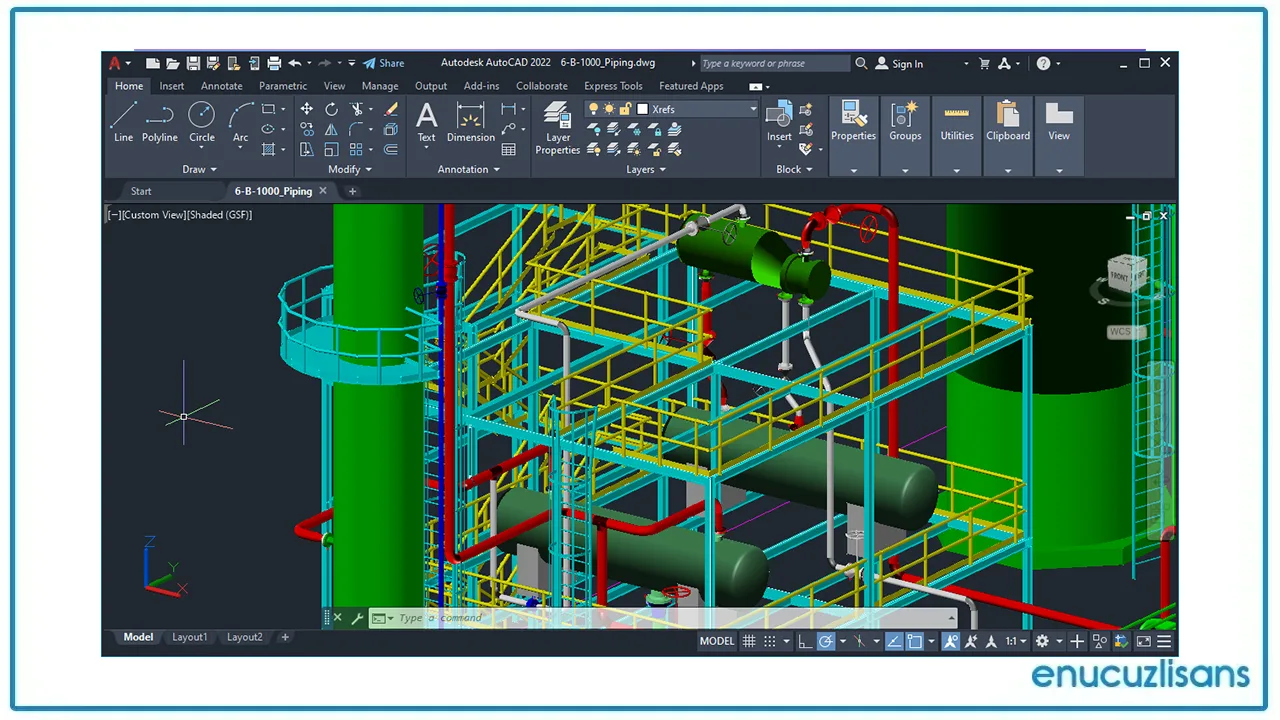1280x720 pixels.
Task: Open the Xrefs layer dropdown
Action: click(753, 109)
